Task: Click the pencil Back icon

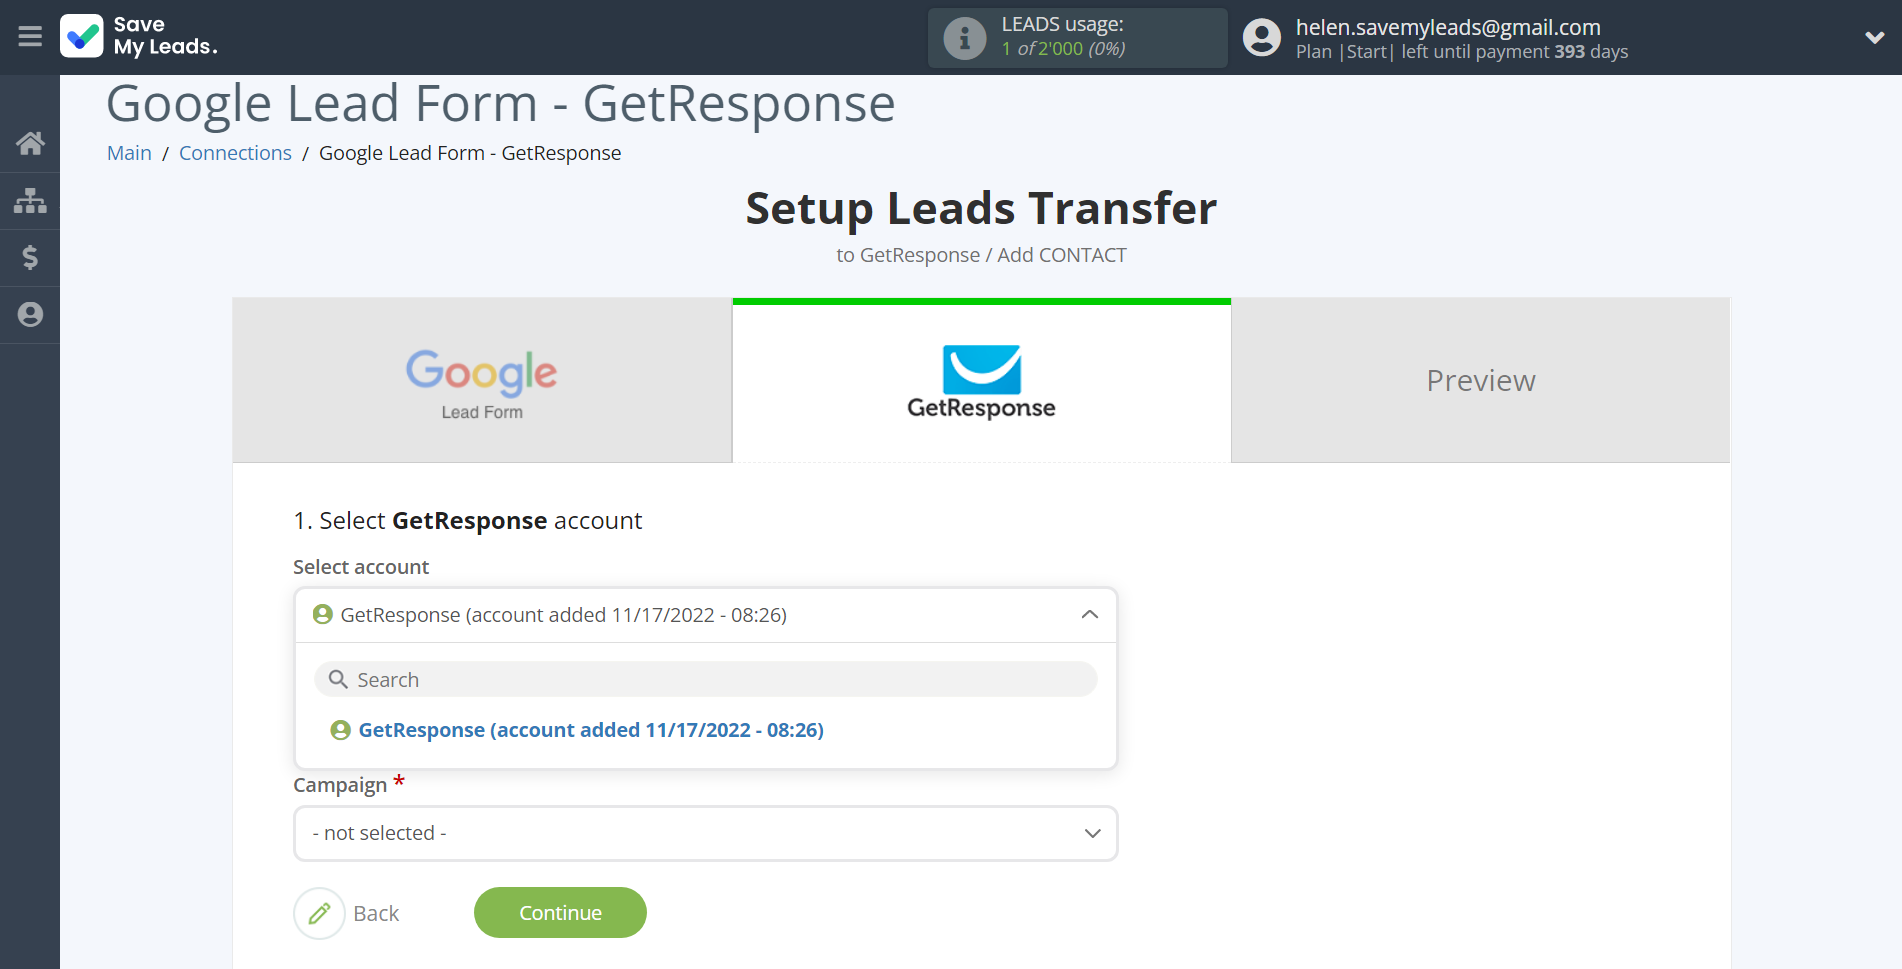Action: tap(320, 913)
